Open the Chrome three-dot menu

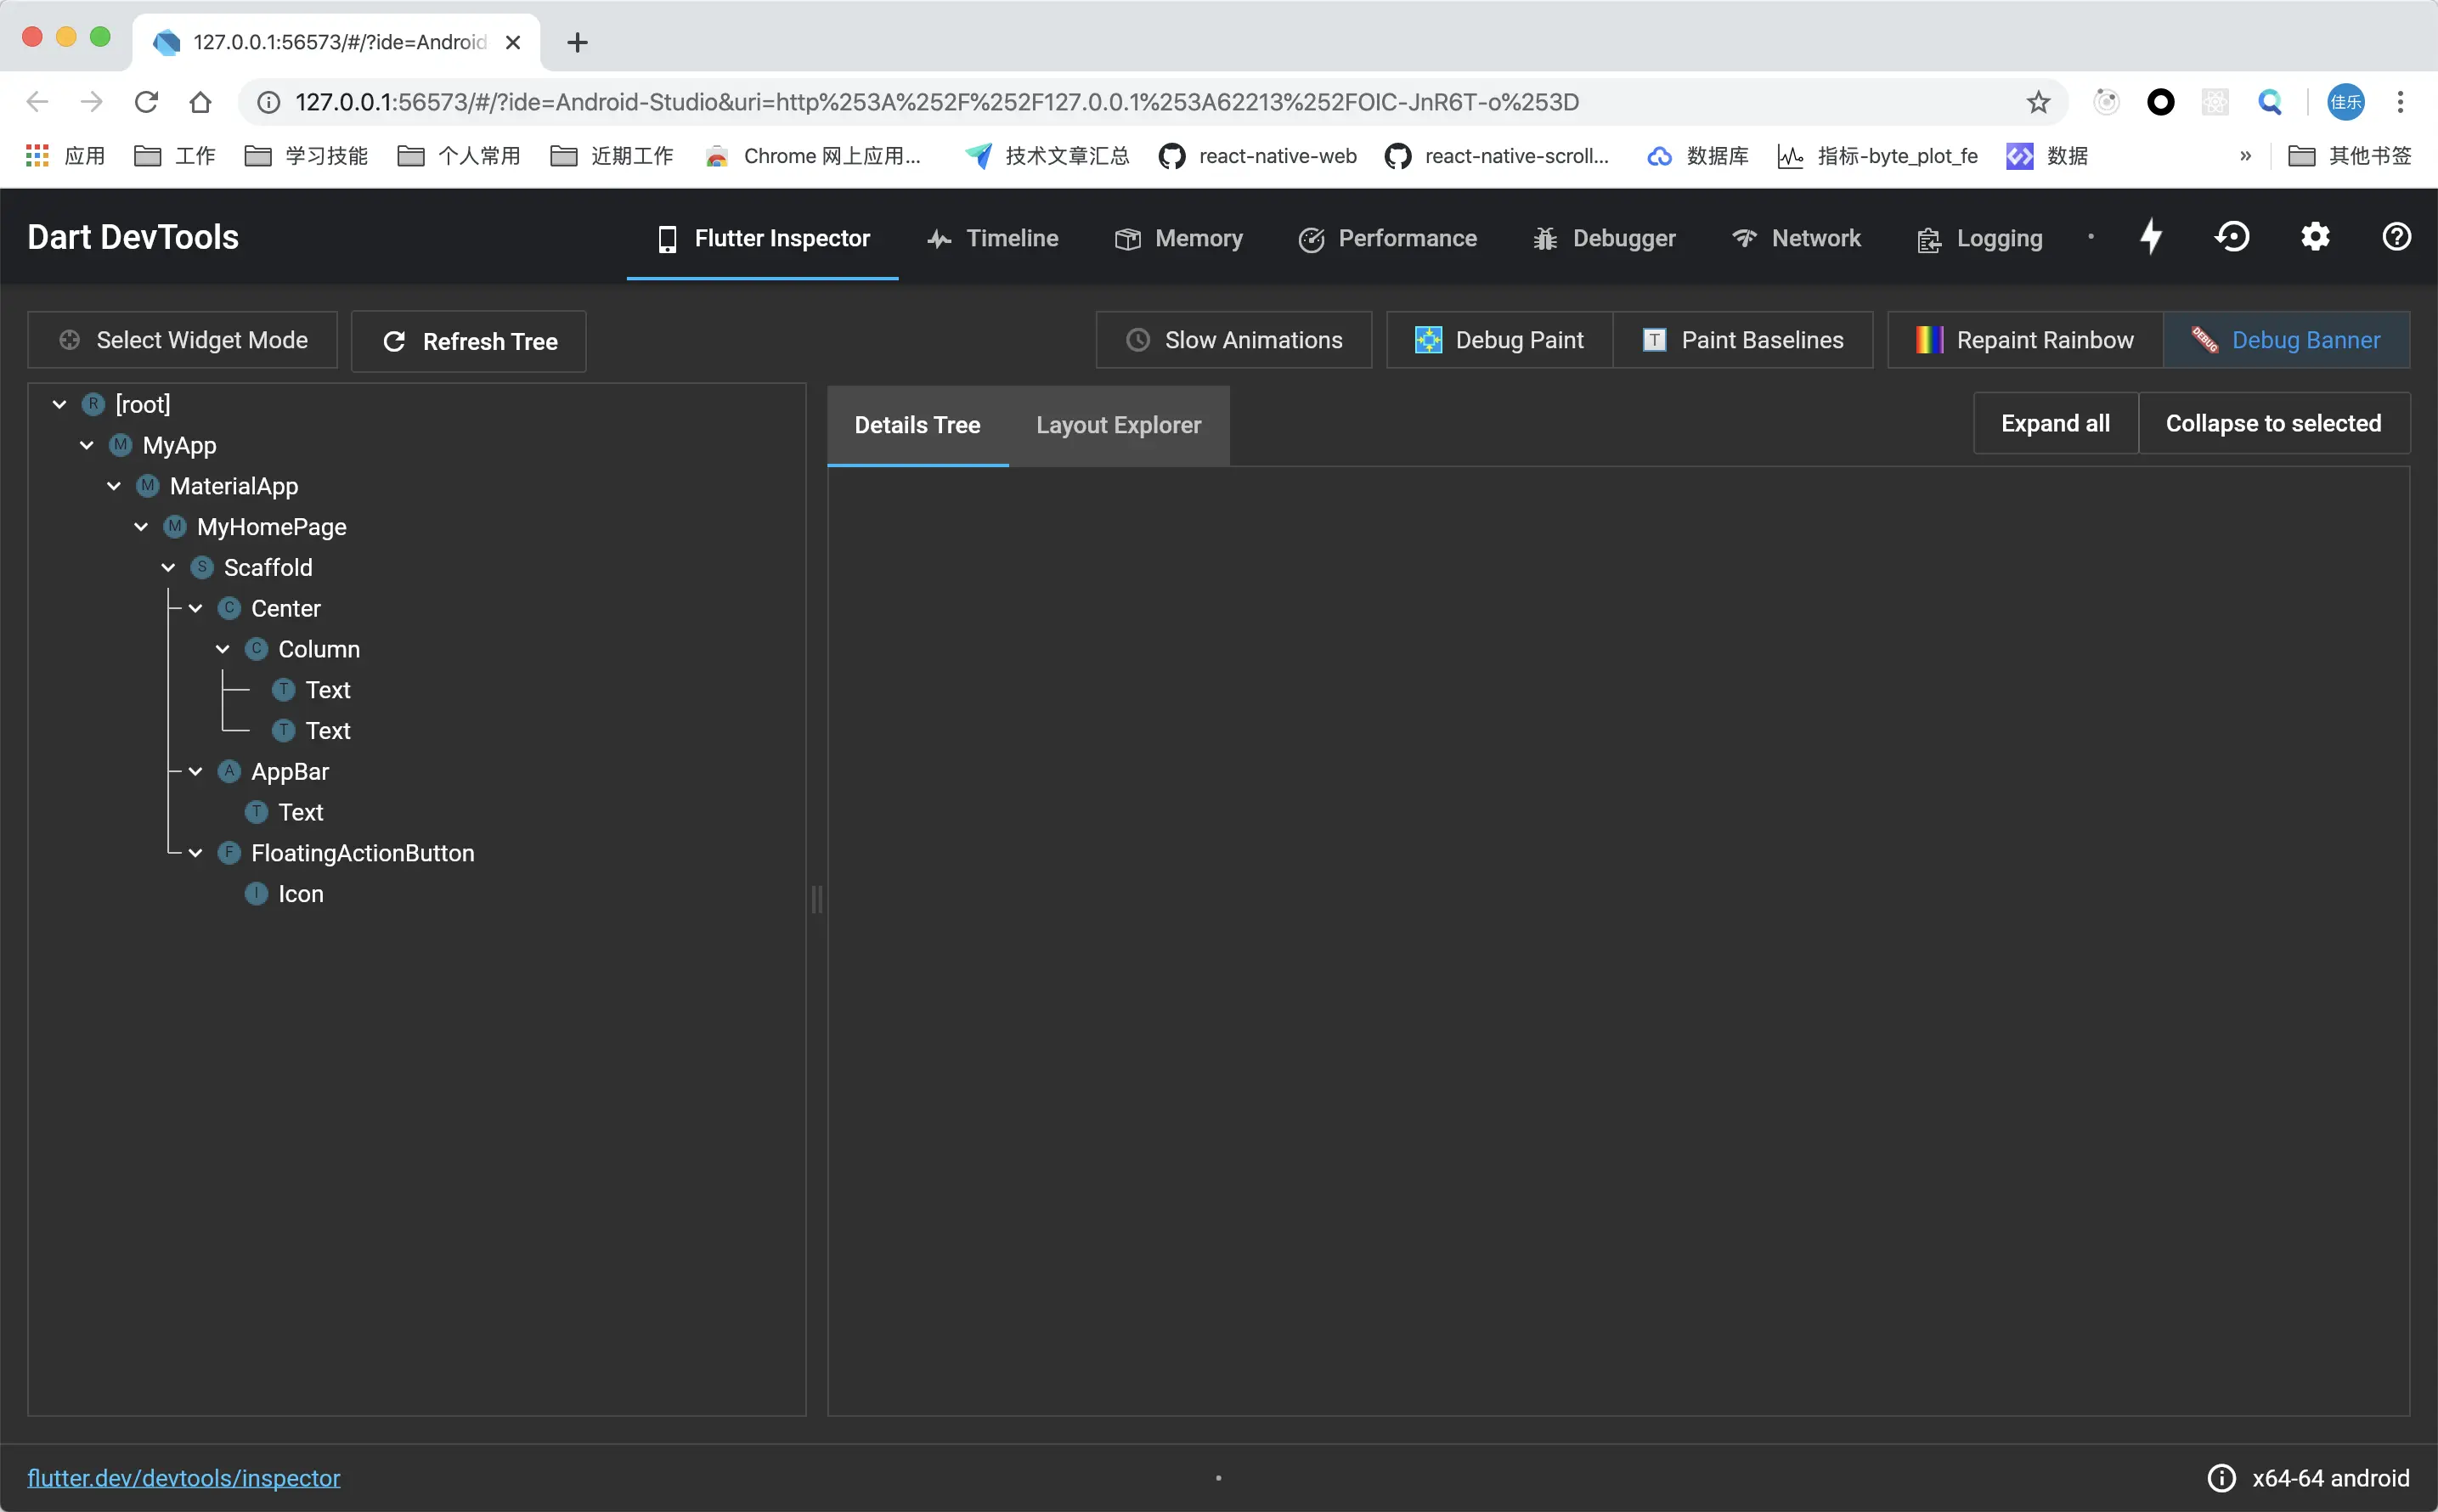click(x=2400, y=102)
